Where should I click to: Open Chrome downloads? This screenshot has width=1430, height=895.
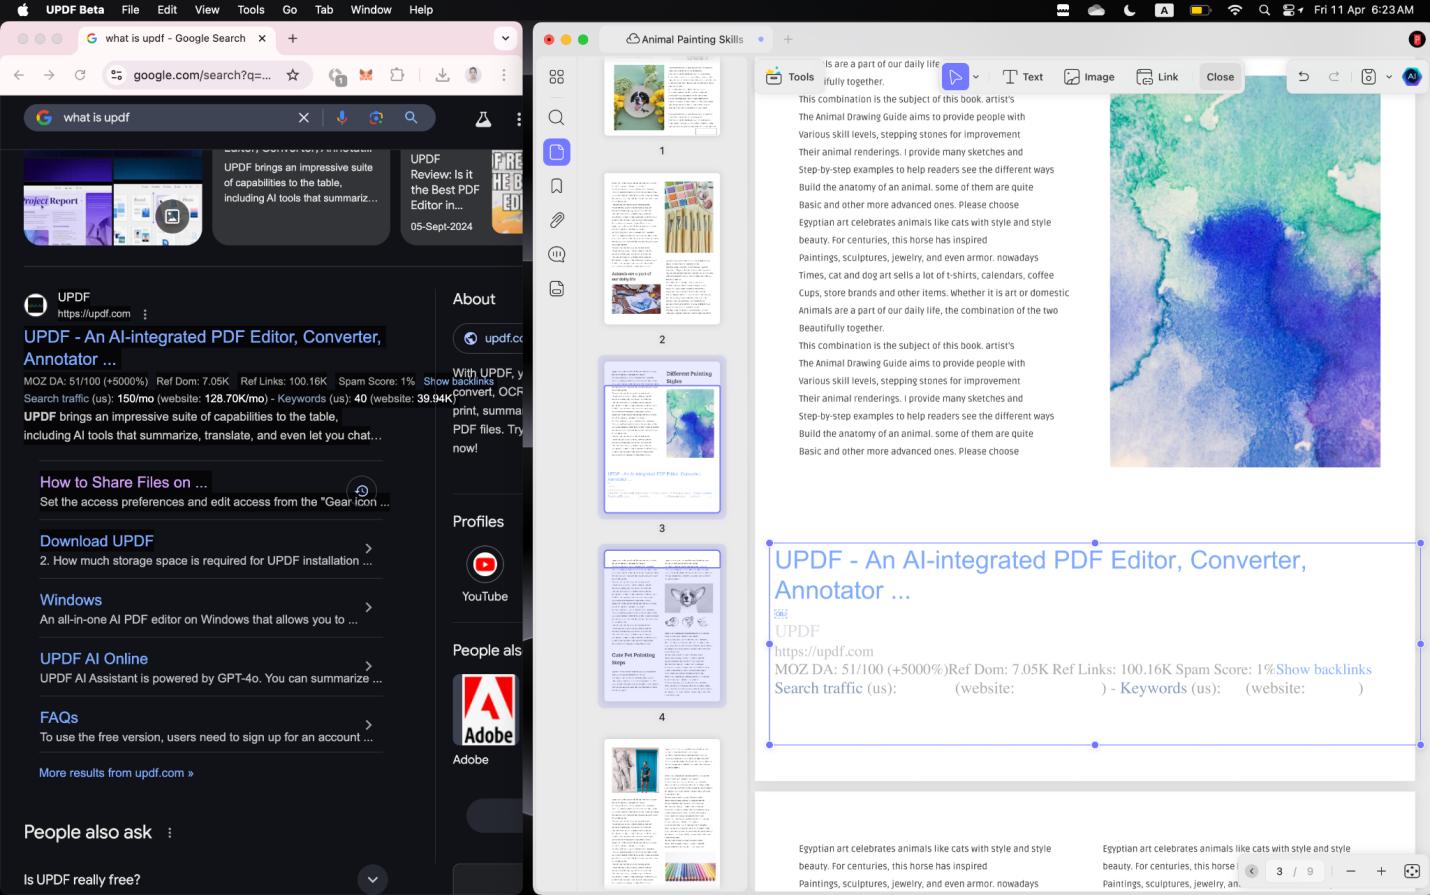click(442, 75)
